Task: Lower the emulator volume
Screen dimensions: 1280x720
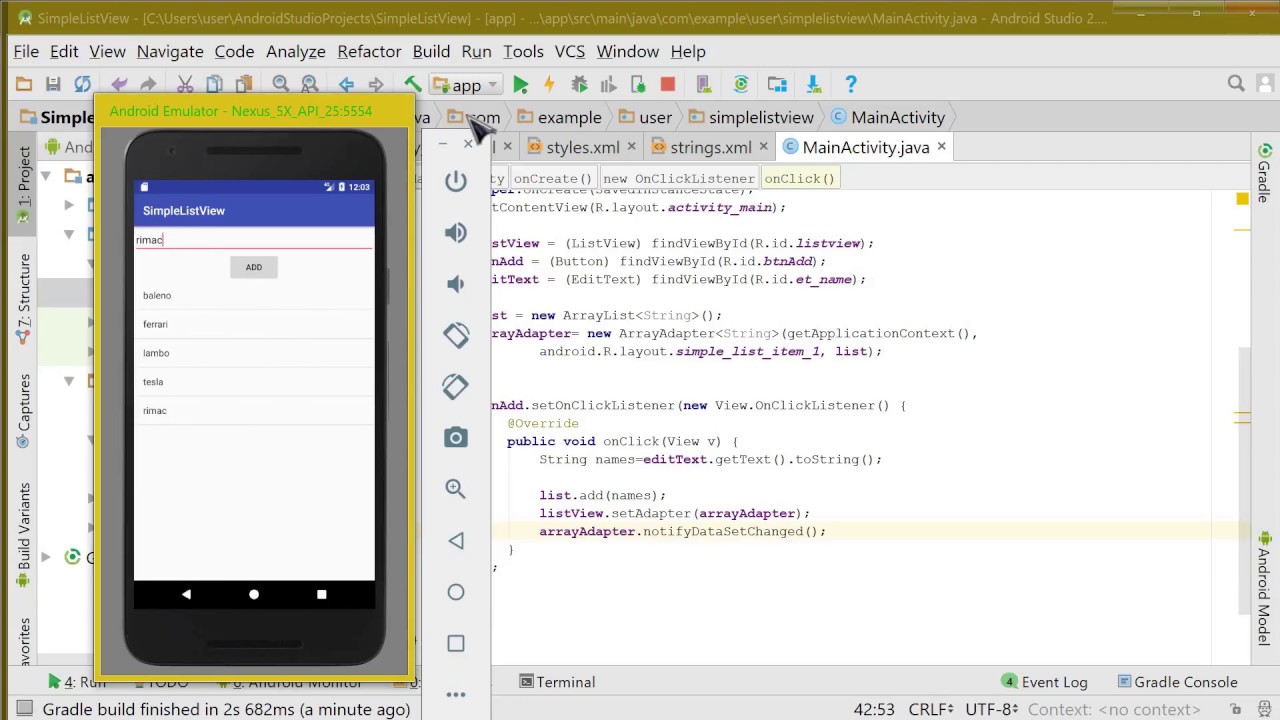Action: pyautogui.click(x=456, y=284)
